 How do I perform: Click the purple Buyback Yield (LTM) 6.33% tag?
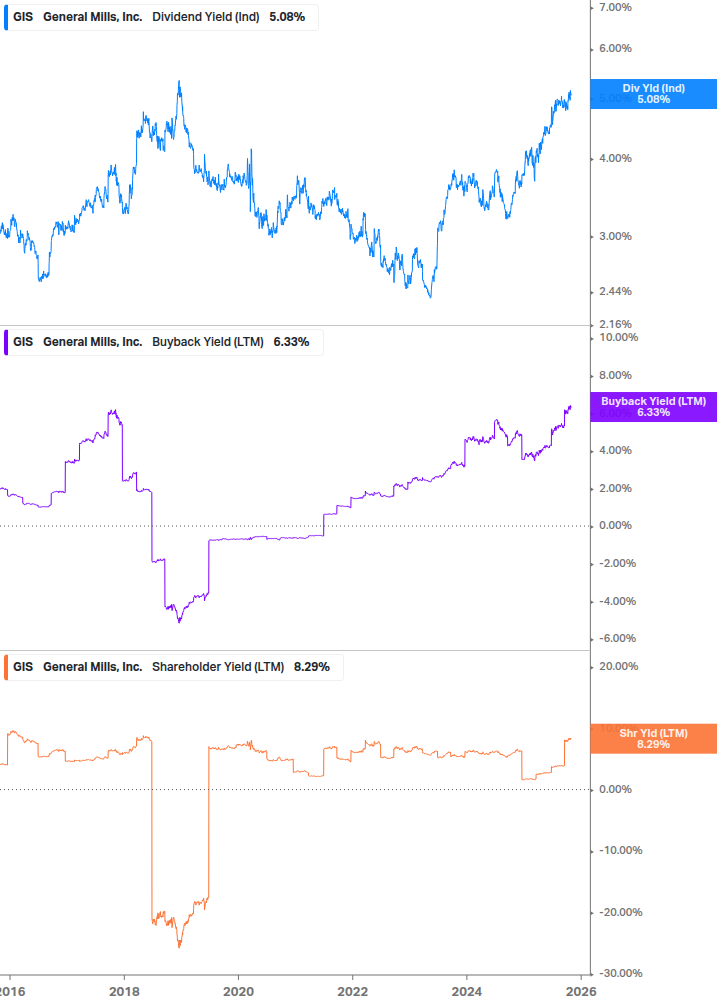pyautogui.click(x=654, y=407)
